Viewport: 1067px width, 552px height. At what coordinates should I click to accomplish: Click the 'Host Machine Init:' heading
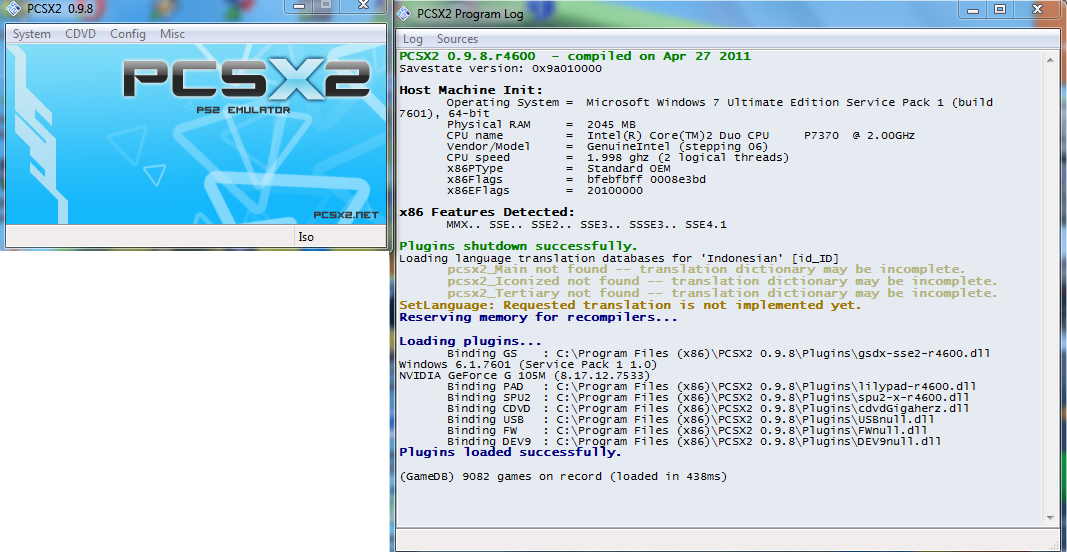(x=470, y=90)
